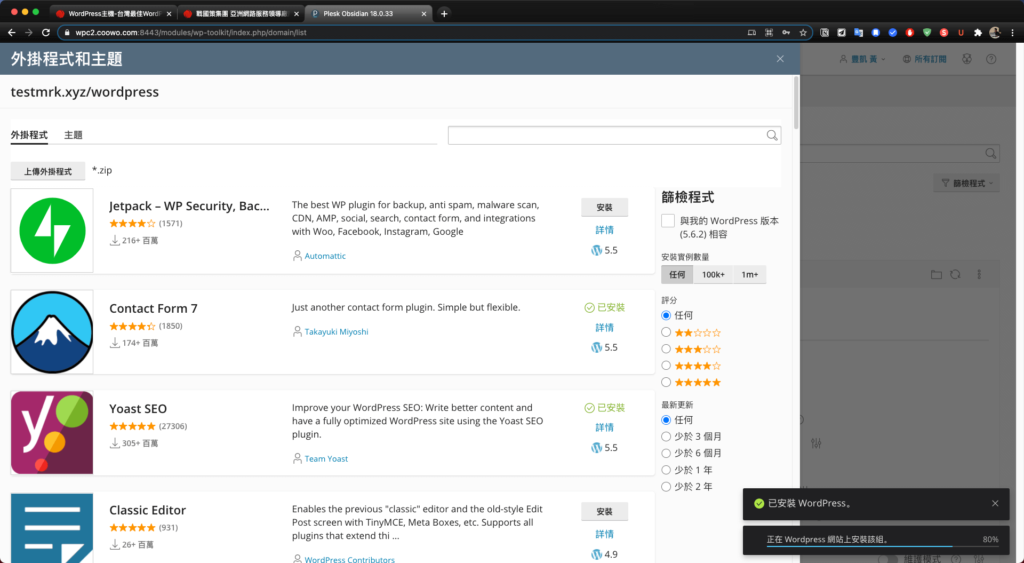This screenshot has height=563, width=1024.
Task: Select the 任何 rating radio button
Action: tap(666, 315)
